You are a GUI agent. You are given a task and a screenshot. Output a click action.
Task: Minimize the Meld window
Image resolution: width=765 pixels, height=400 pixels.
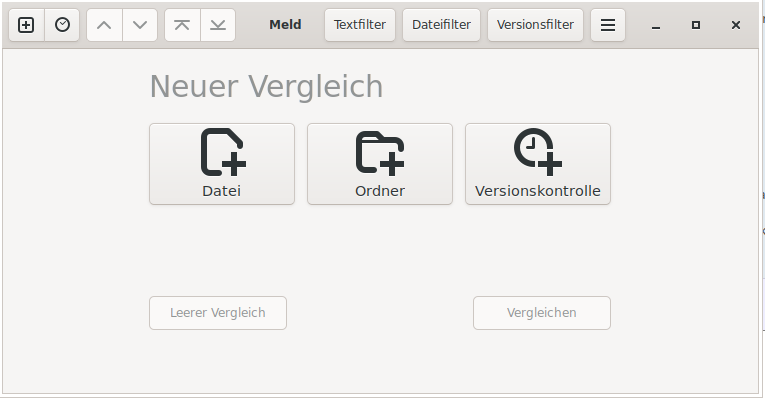point(656,25)
